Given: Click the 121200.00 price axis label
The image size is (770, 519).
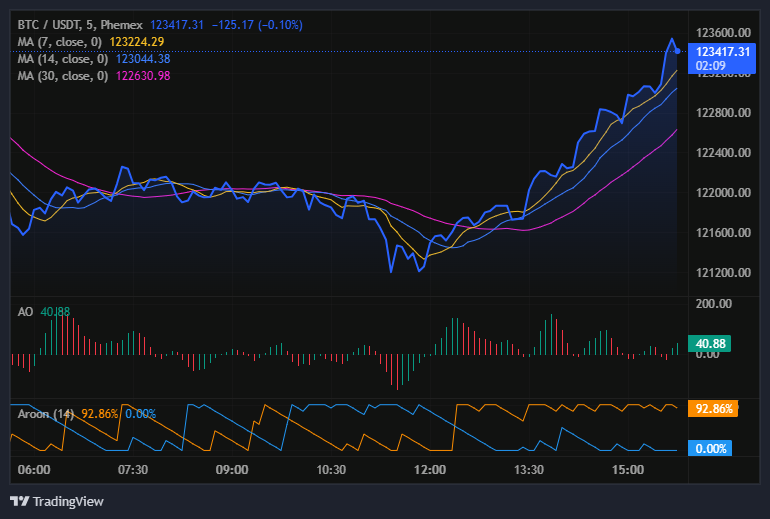Looking at the screenshot, I should pos(724,272).
